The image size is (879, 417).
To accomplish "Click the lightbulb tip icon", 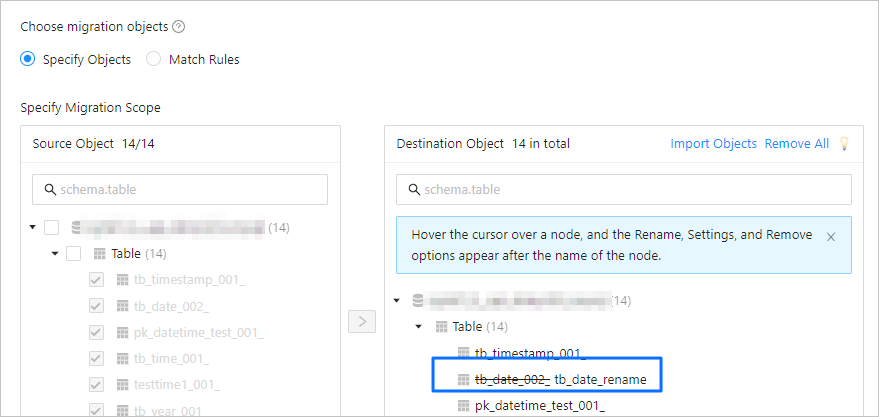I will pos(843,144).
